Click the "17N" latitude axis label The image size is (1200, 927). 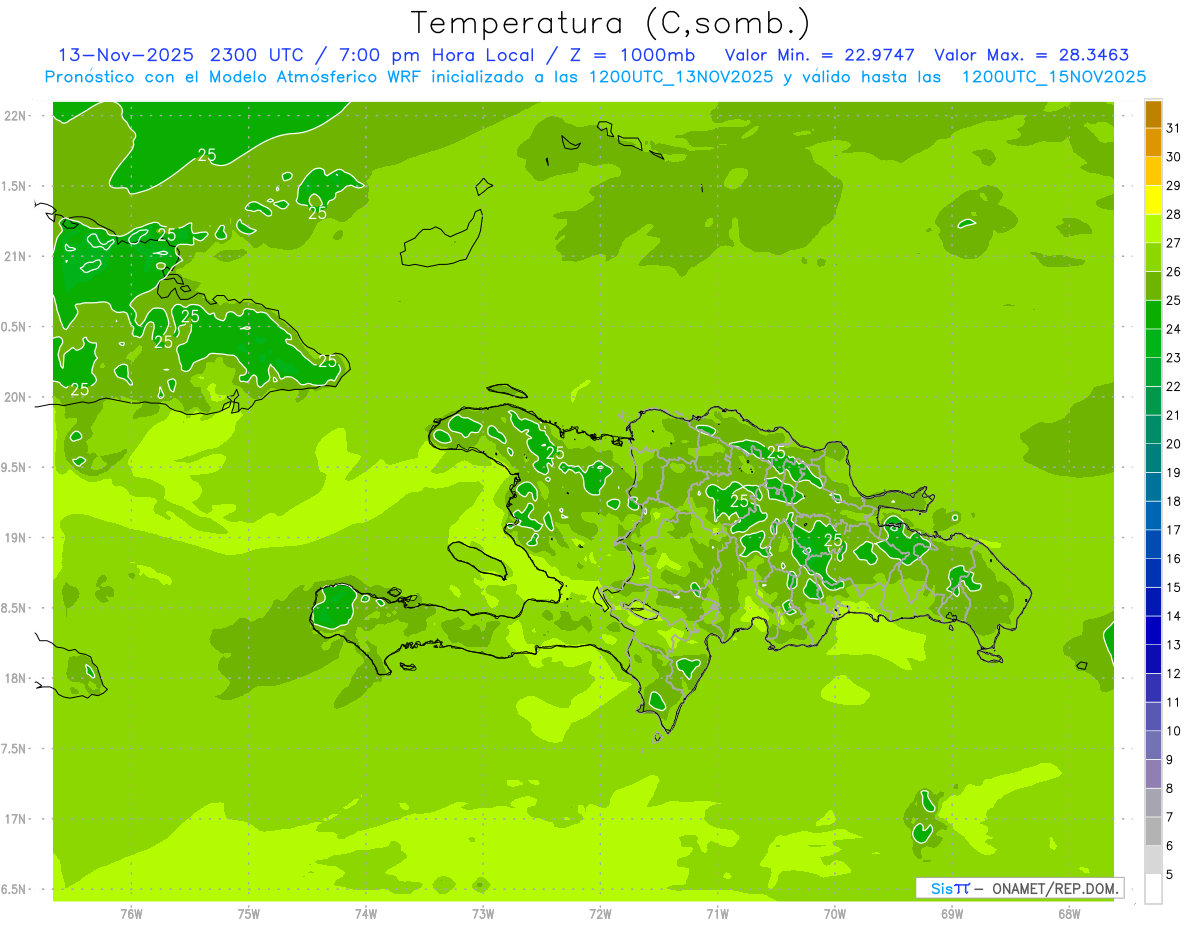point(15,819)
